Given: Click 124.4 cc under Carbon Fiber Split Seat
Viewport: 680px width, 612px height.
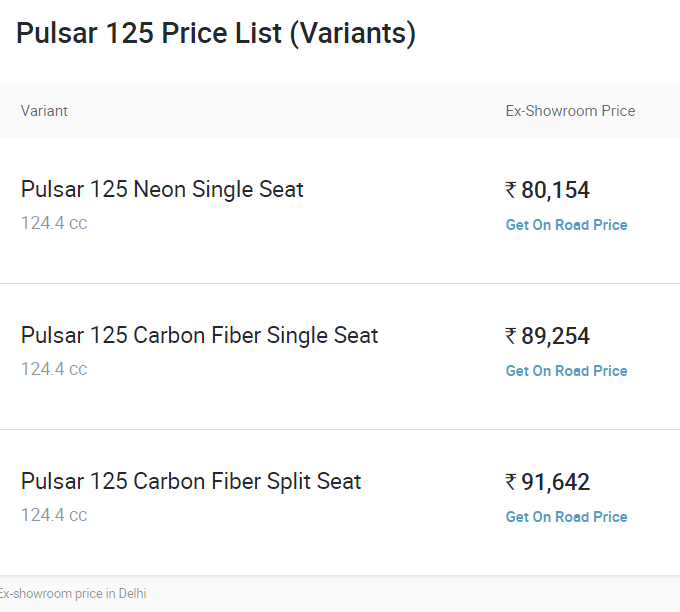Looking at the screenshot, I should point(54,515).
